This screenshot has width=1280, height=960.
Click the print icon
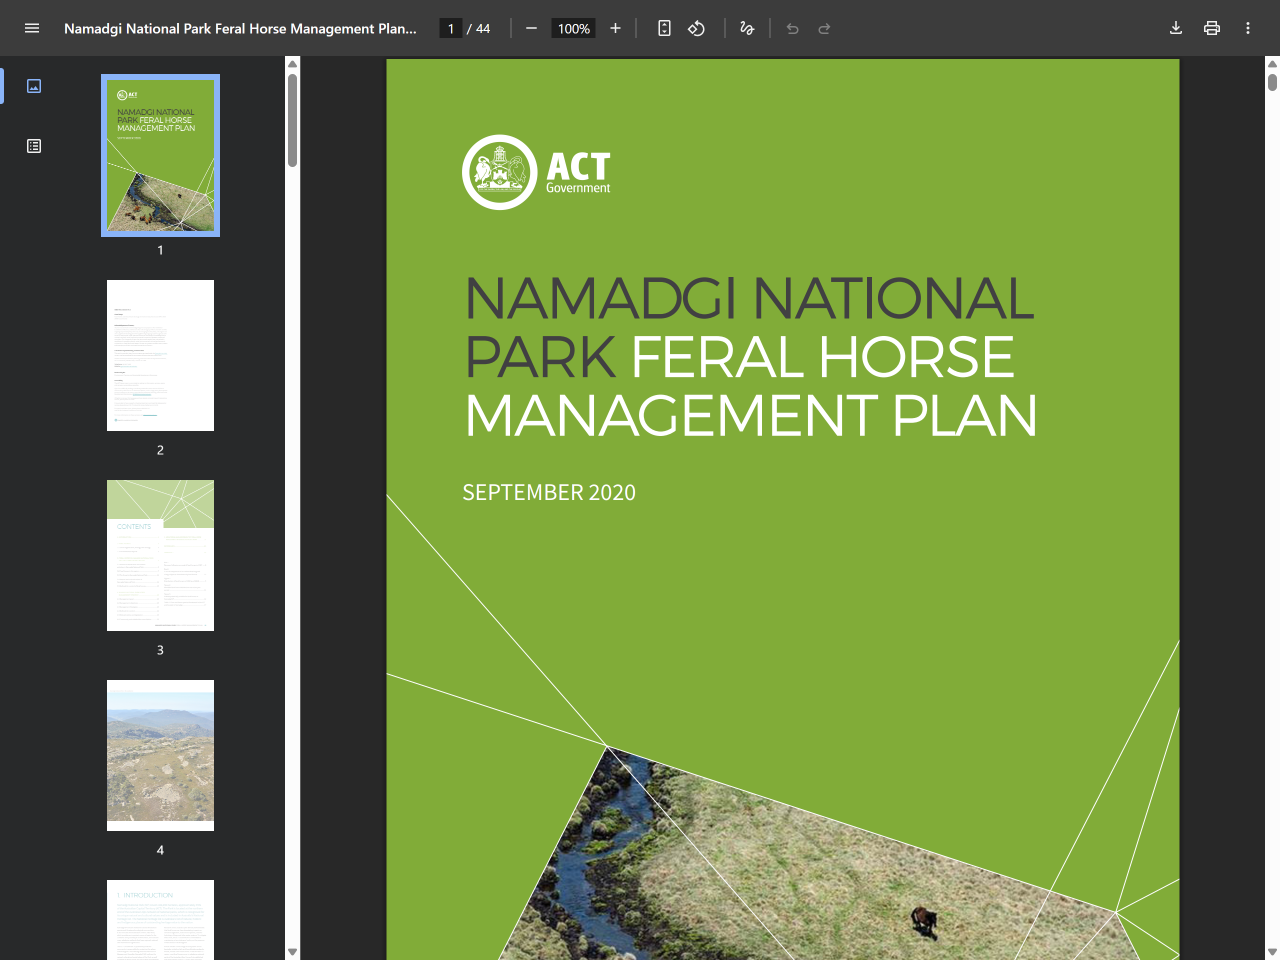click(x=1212, y=28)
